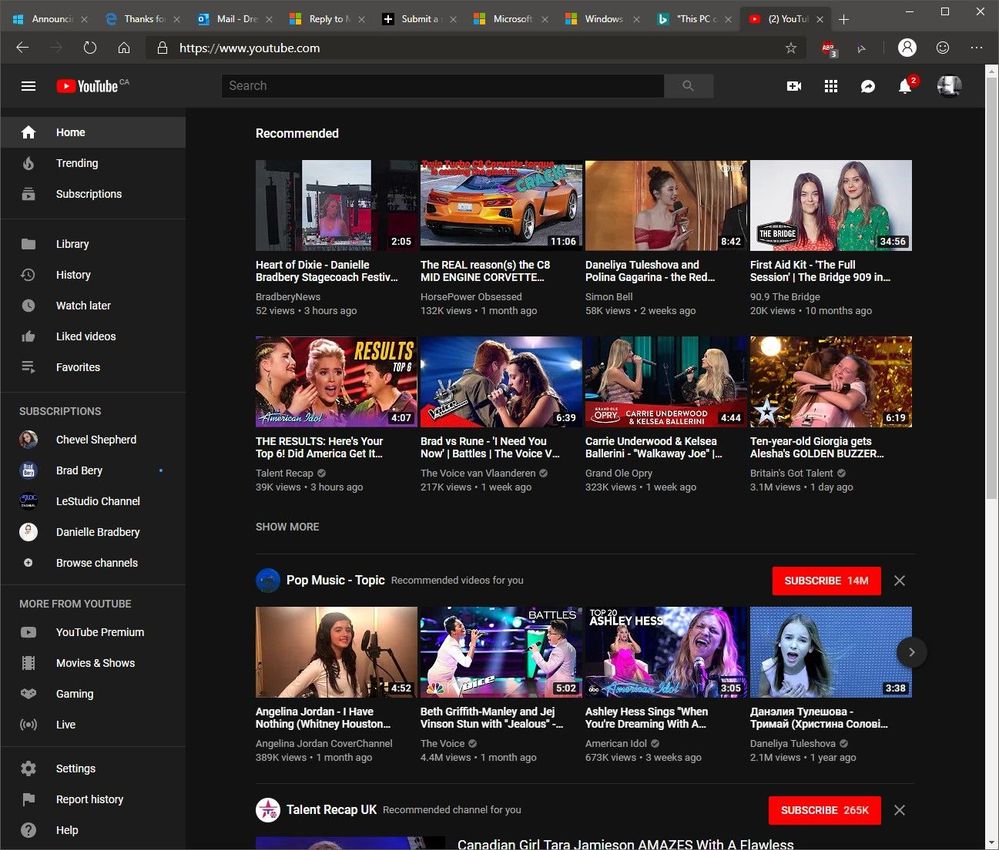Open the Talent Recap UK channel name
Image resolution: width=999 pixels, height=850 pixels.
(x=331, y=809)
